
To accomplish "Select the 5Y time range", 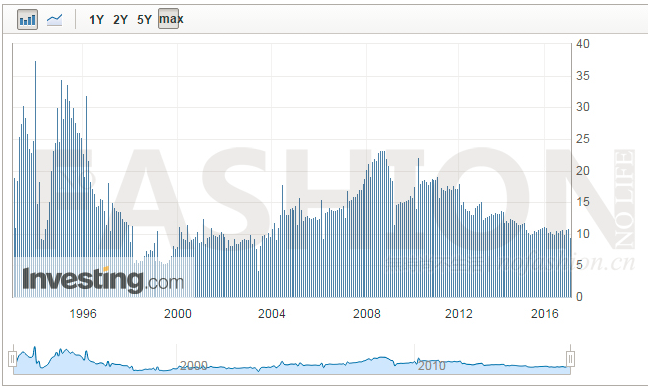I will (144, 19).
